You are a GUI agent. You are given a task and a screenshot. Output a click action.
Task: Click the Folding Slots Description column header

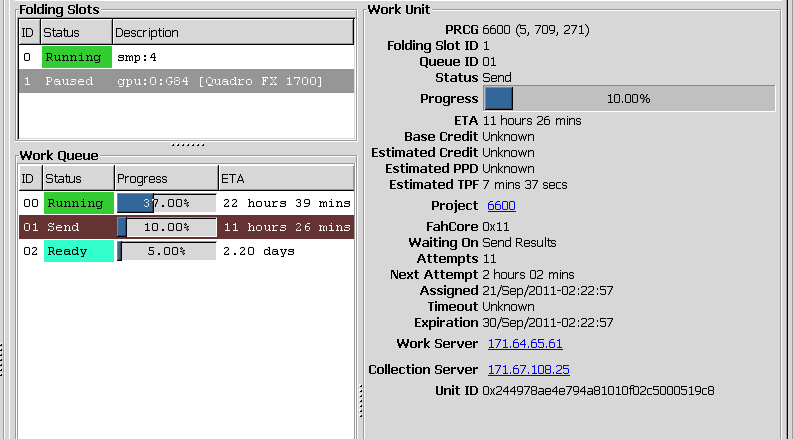coord(233,32)
